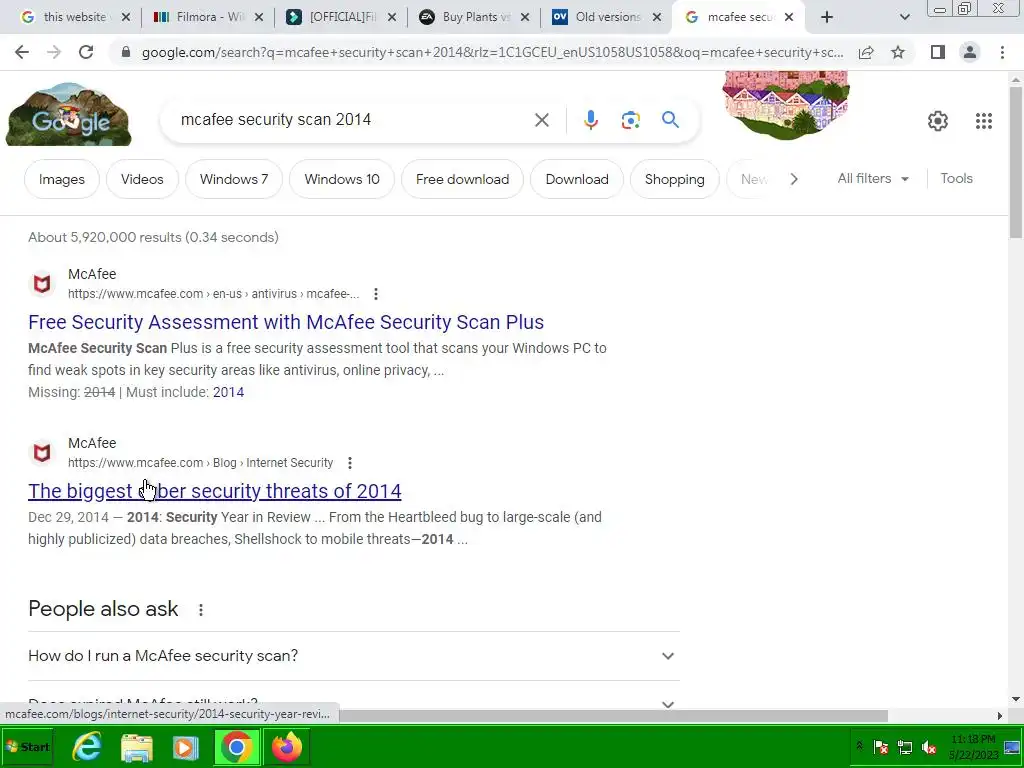Open the Chrome three-dot menu
Image resolution: width=1024 pixels, height=768 pixels.
pos(1002,52)
